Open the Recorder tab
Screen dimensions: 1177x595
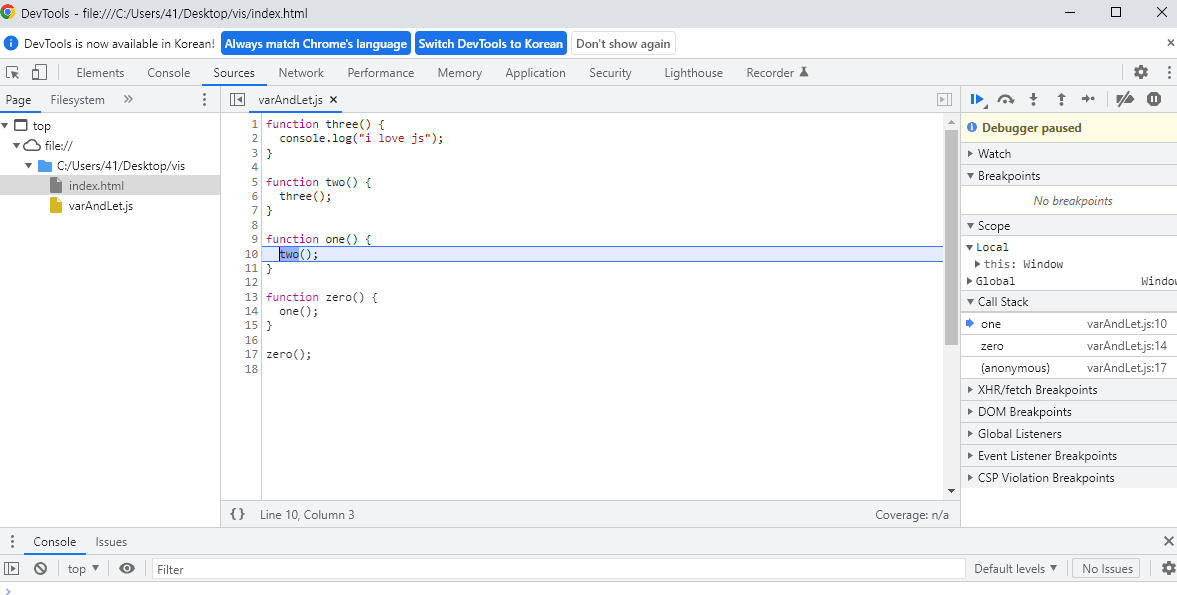click(x=777, y=73)
